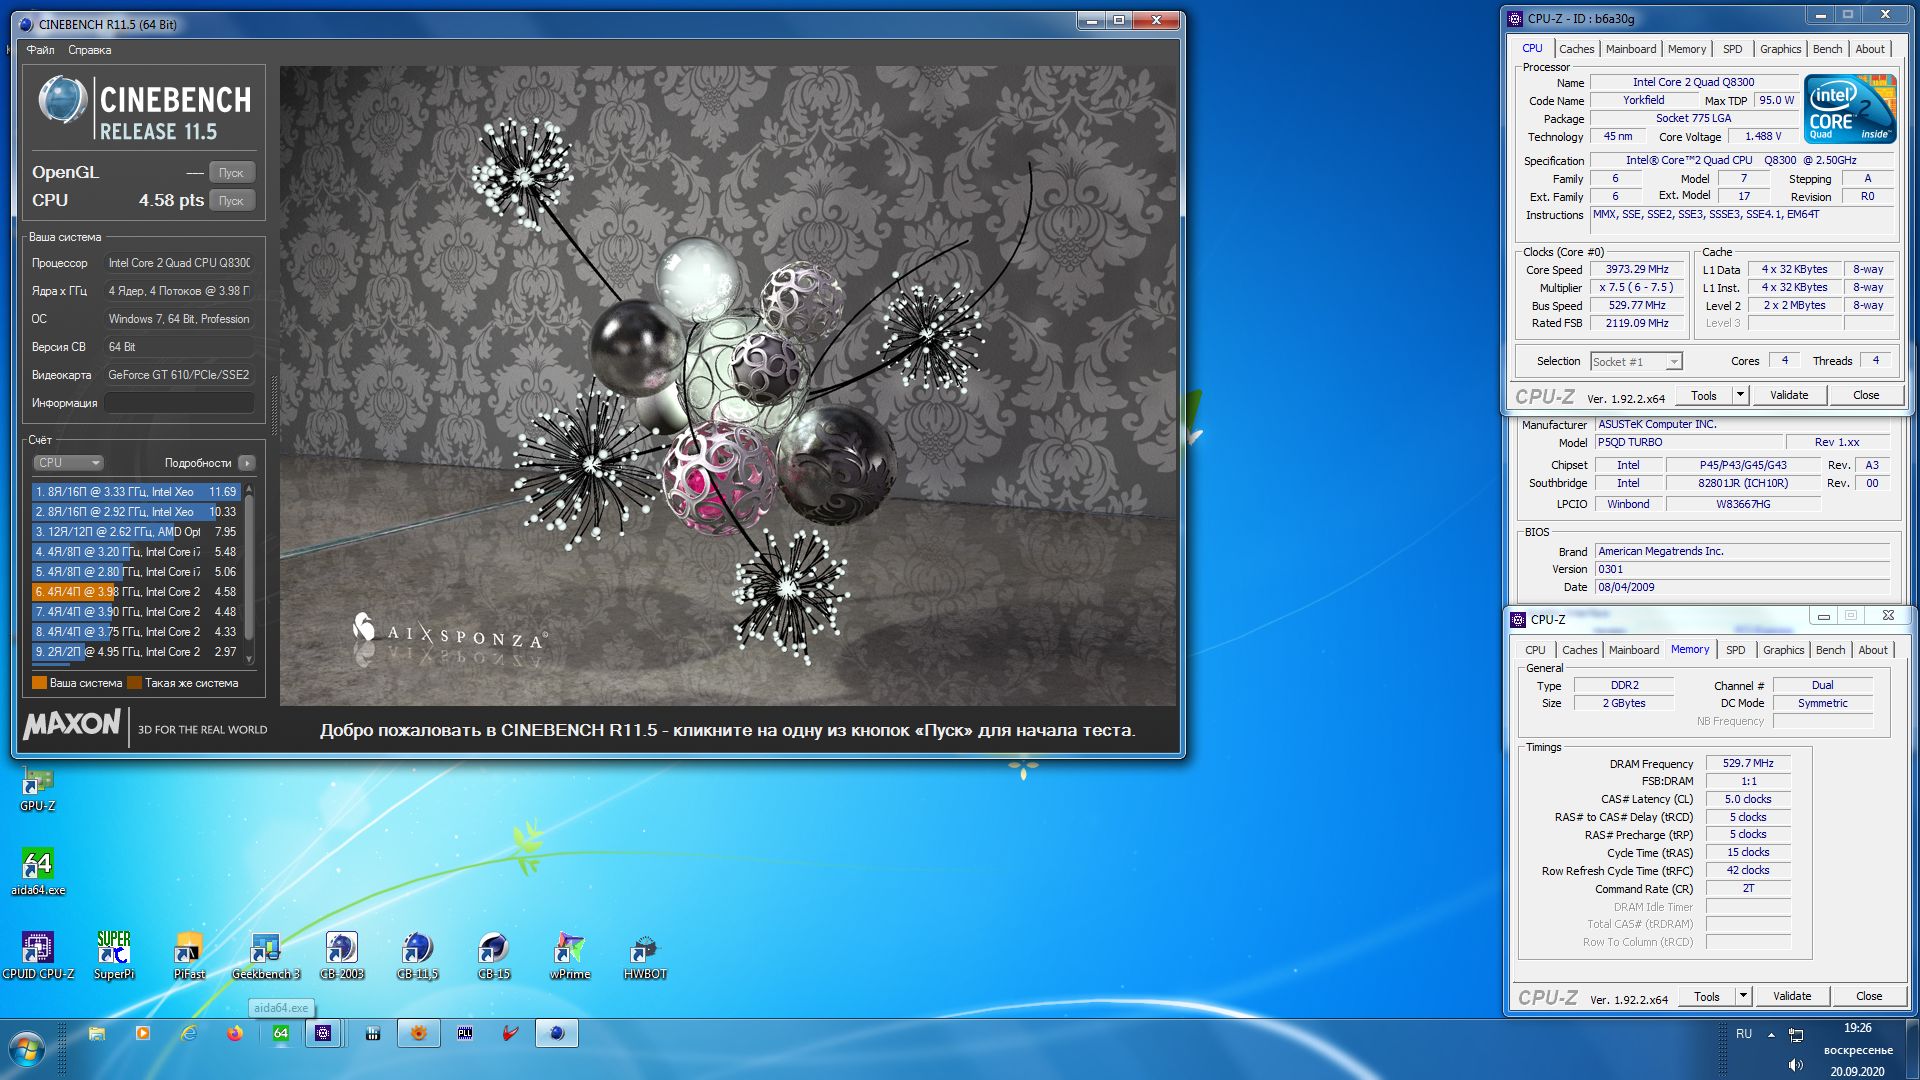Open the CPU ranking type dropdown
1920x1080 pixels.
[x=68, y=463]
